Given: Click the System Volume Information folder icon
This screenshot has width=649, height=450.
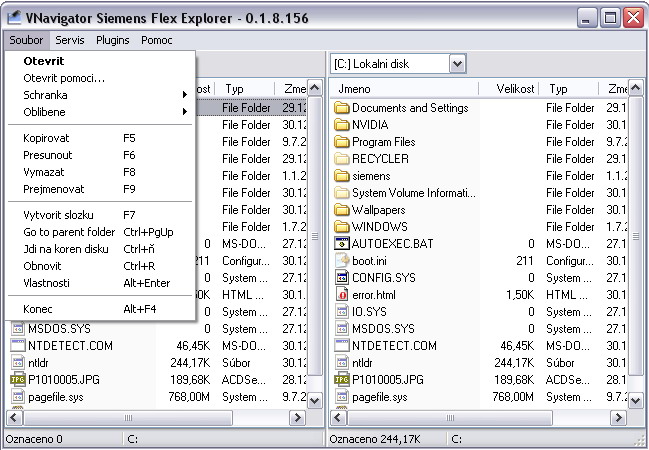Looking at the screenshot, I should [341, 193].
